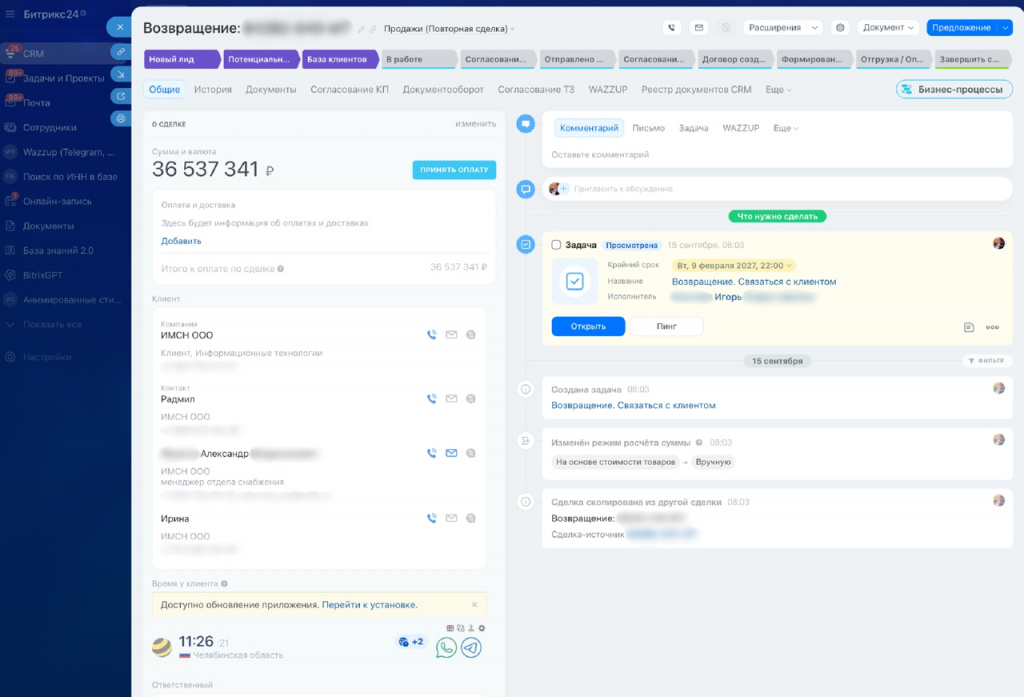Click the Пинг button on the task card
The height and width of the screenshot is (697, 1024).
(667, 326)
